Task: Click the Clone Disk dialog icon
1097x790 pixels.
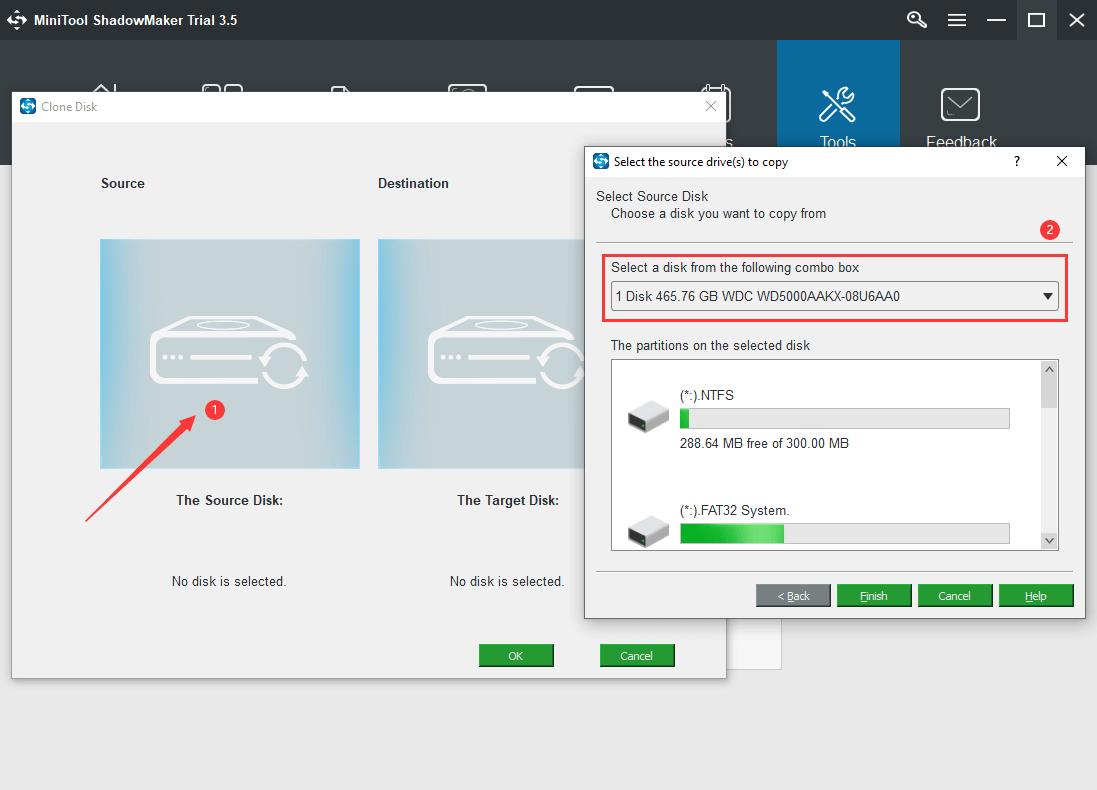Action: [x=28, y=106]
